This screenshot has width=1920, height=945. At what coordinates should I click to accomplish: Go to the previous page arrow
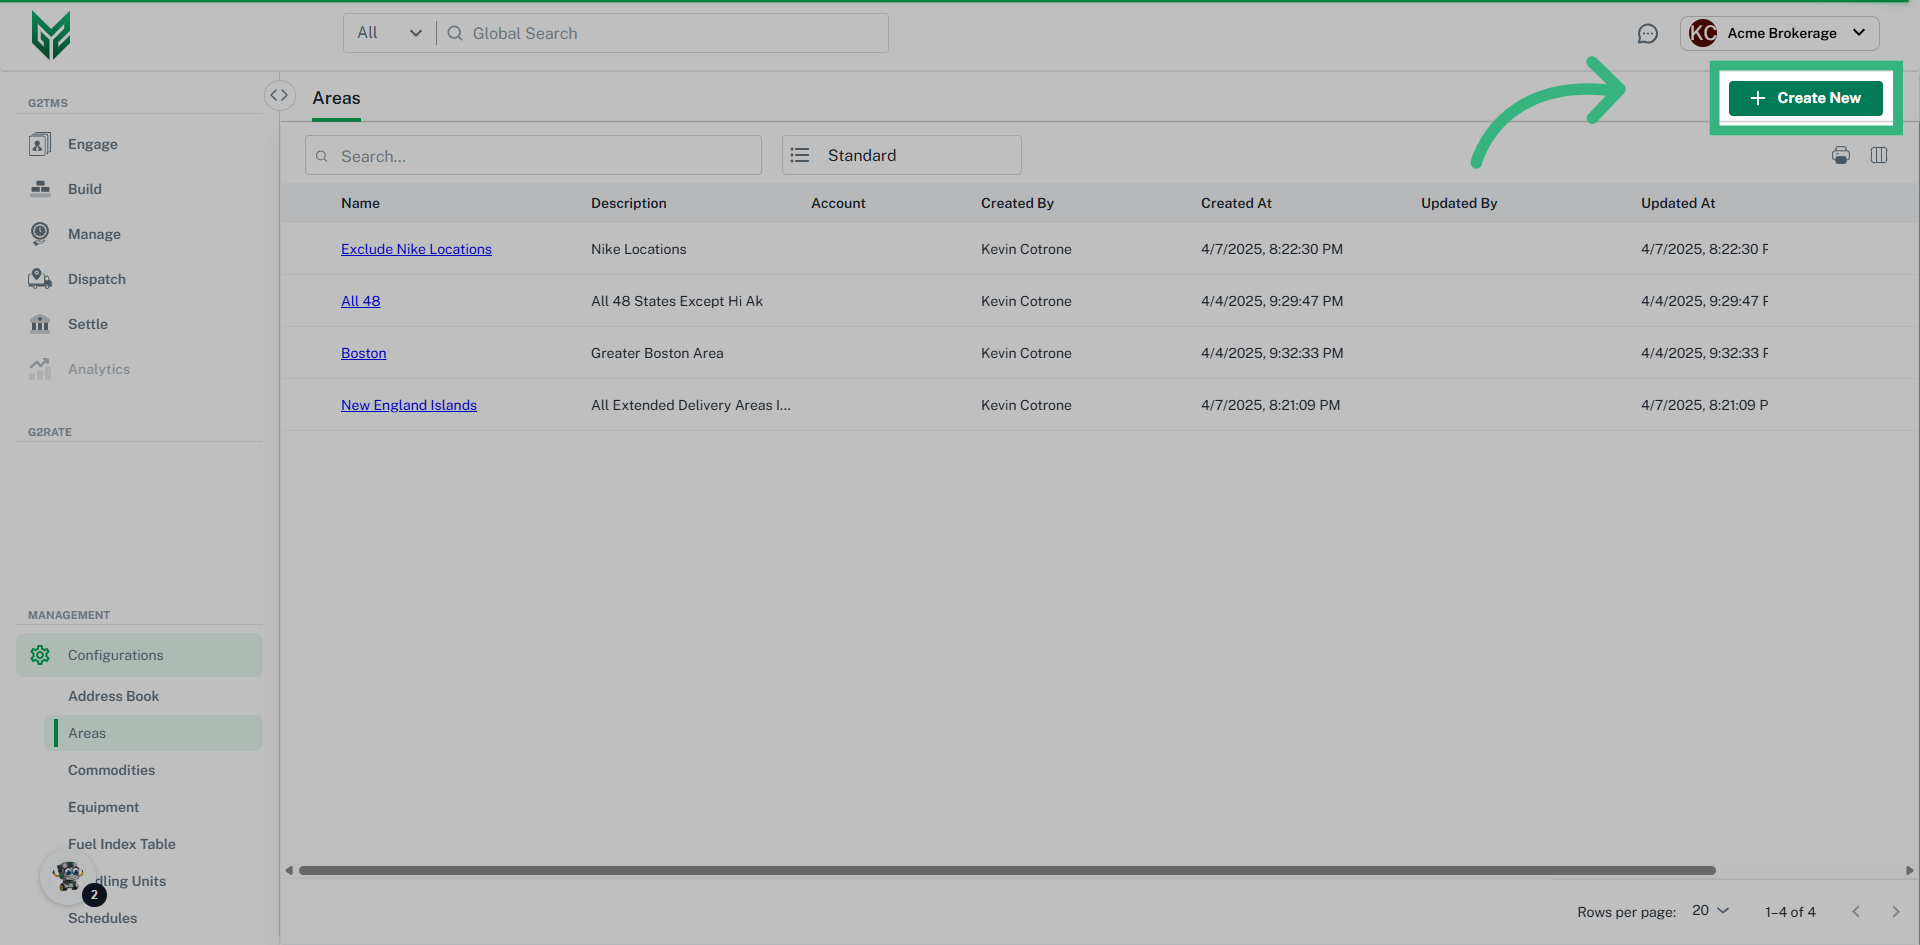1856,912
